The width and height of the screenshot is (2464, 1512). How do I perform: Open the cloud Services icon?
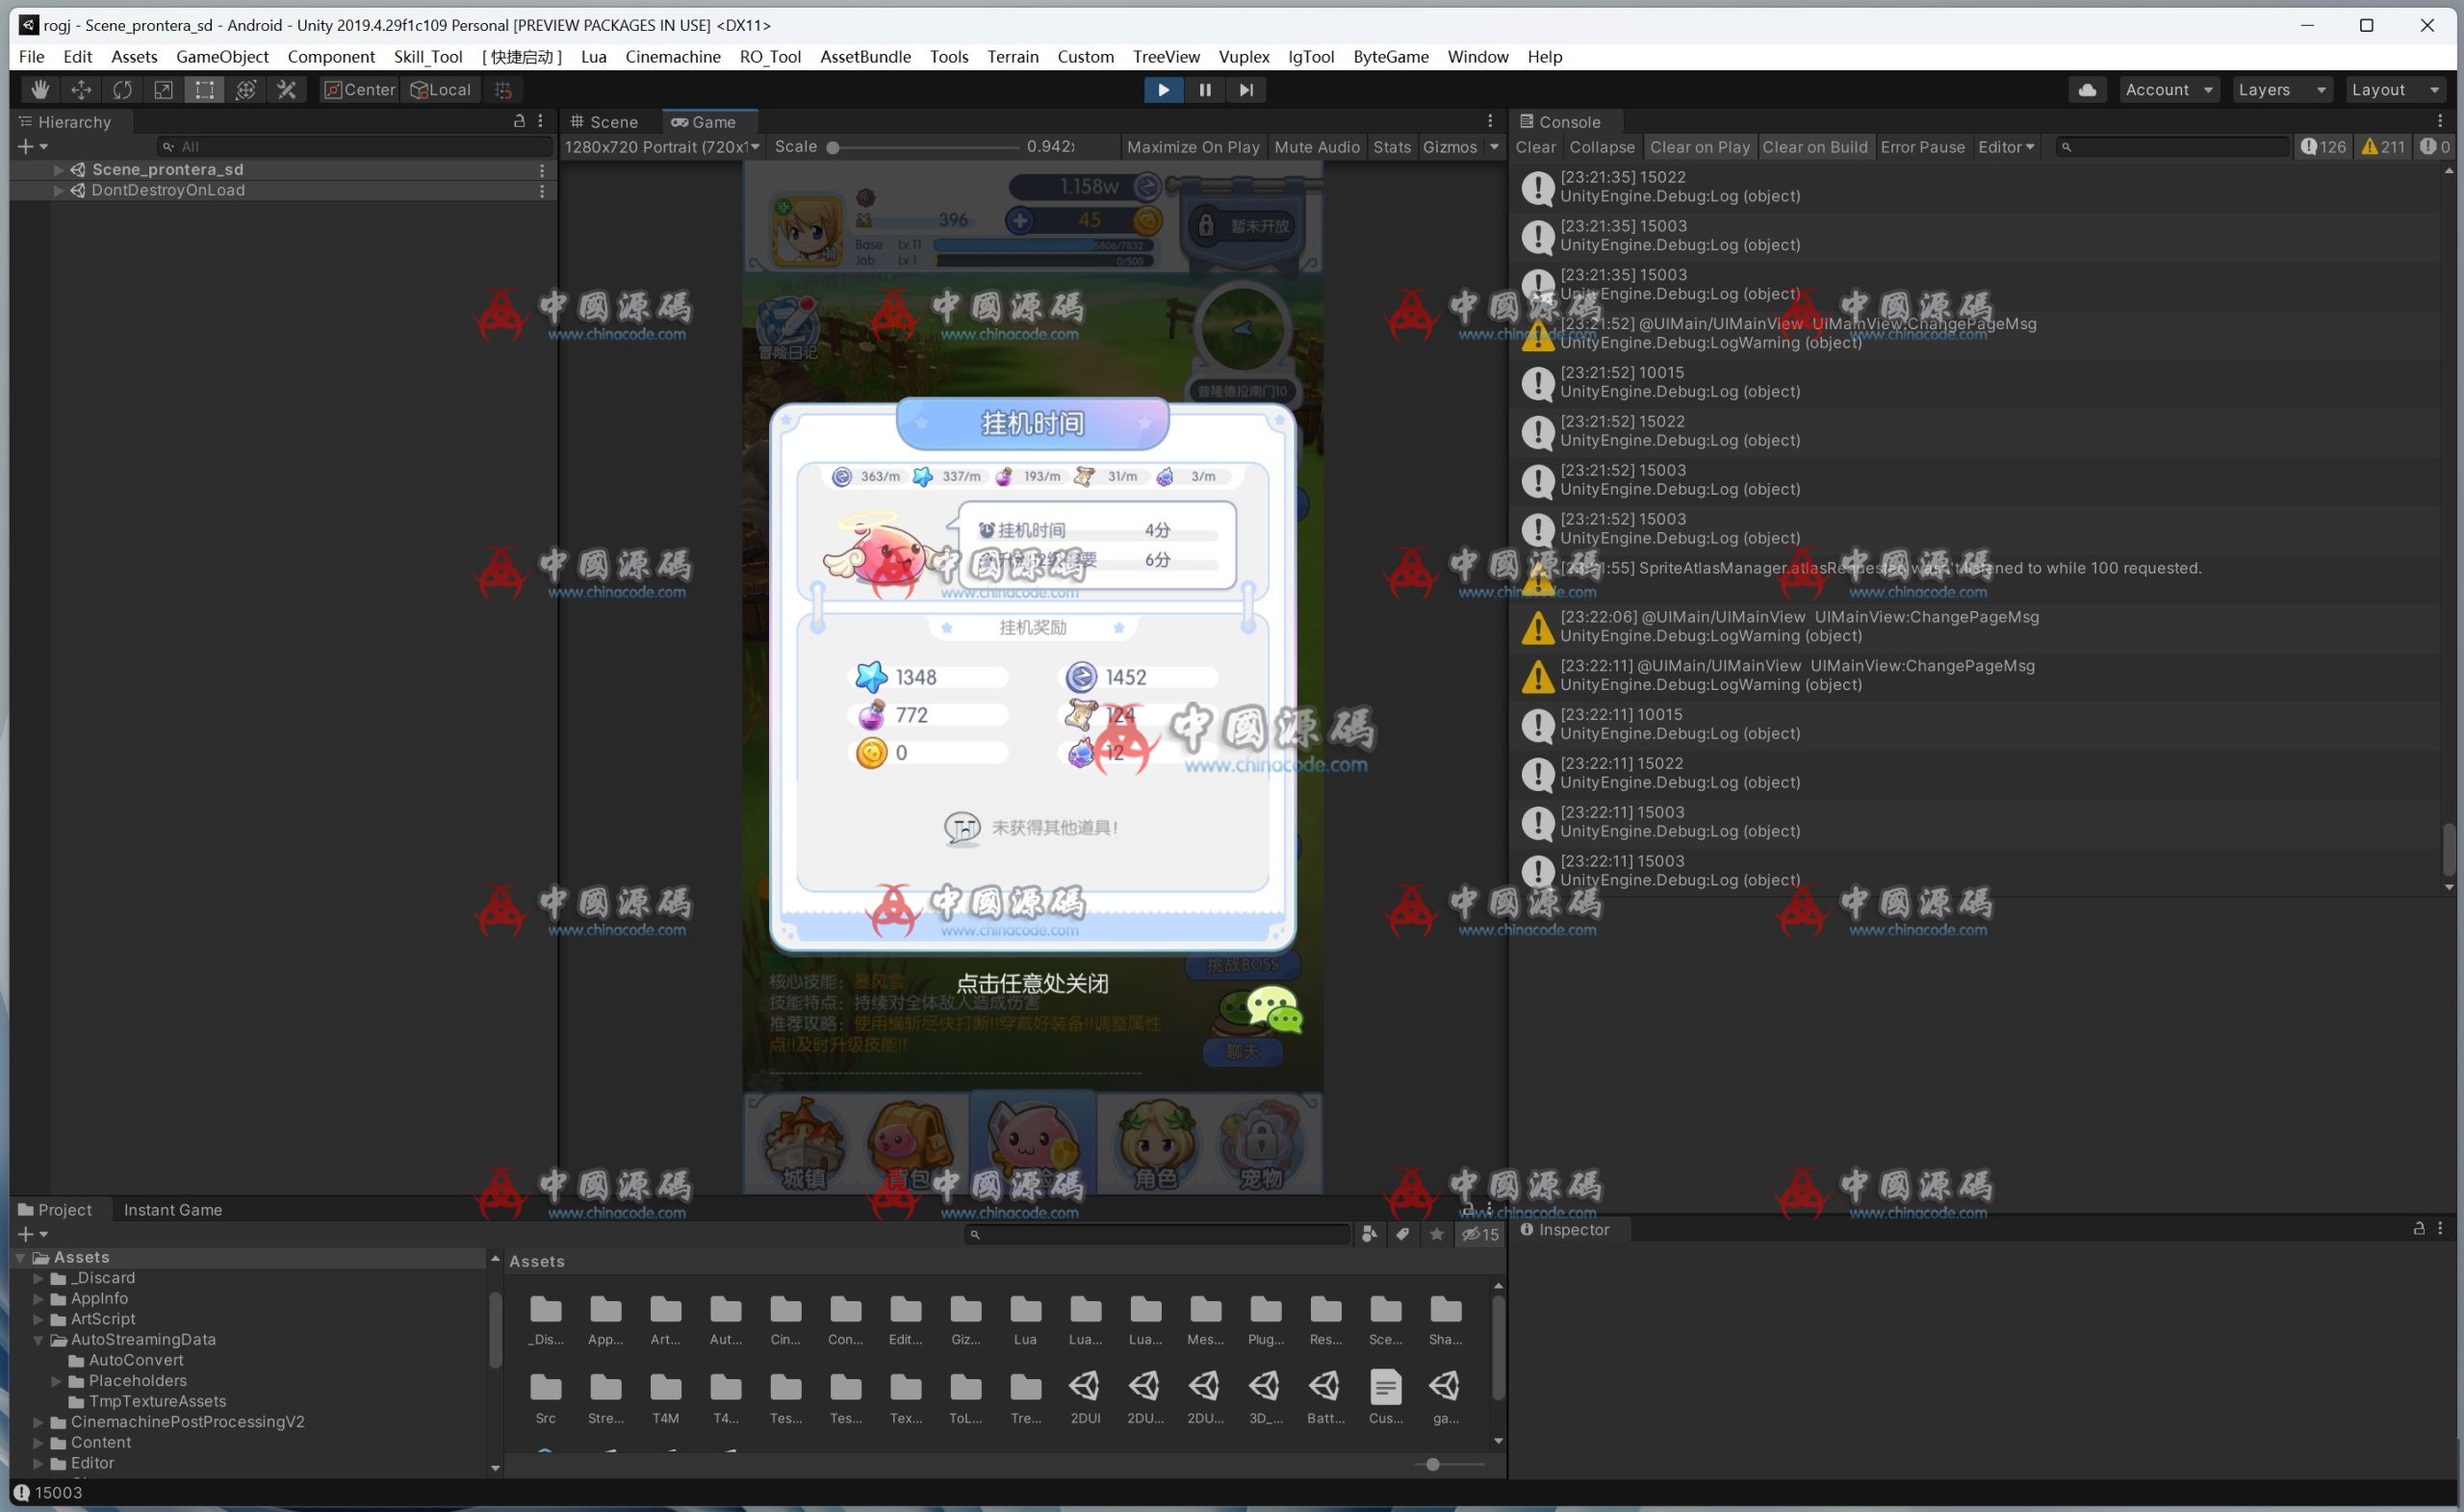(2087, 90)
